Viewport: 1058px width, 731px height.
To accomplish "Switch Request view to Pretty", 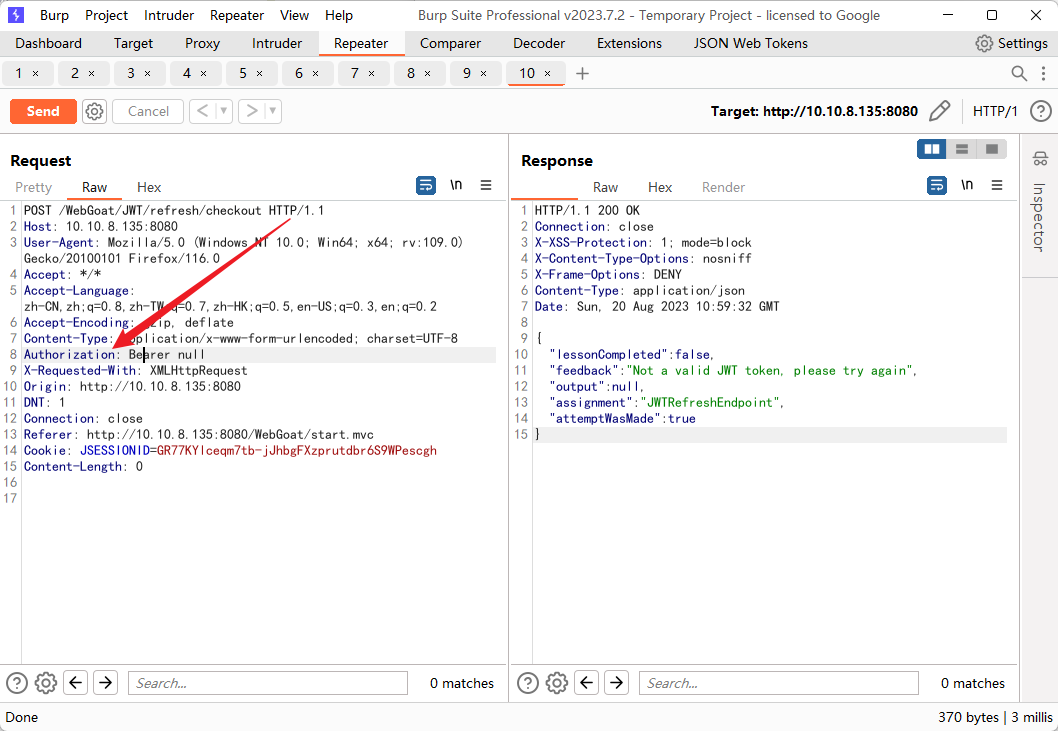I will 33,187.
